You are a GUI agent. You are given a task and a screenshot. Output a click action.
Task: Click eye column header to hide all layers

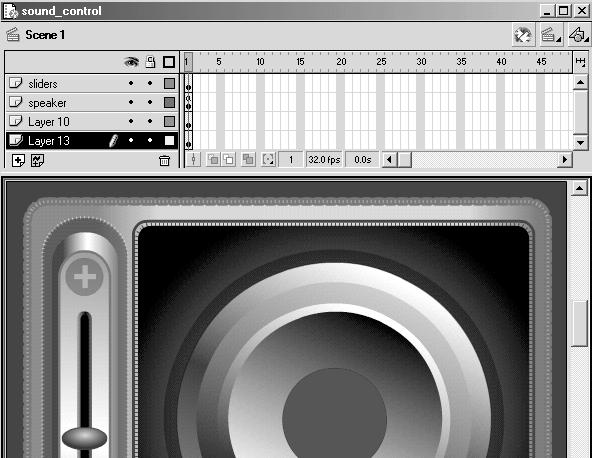[131, 62]
